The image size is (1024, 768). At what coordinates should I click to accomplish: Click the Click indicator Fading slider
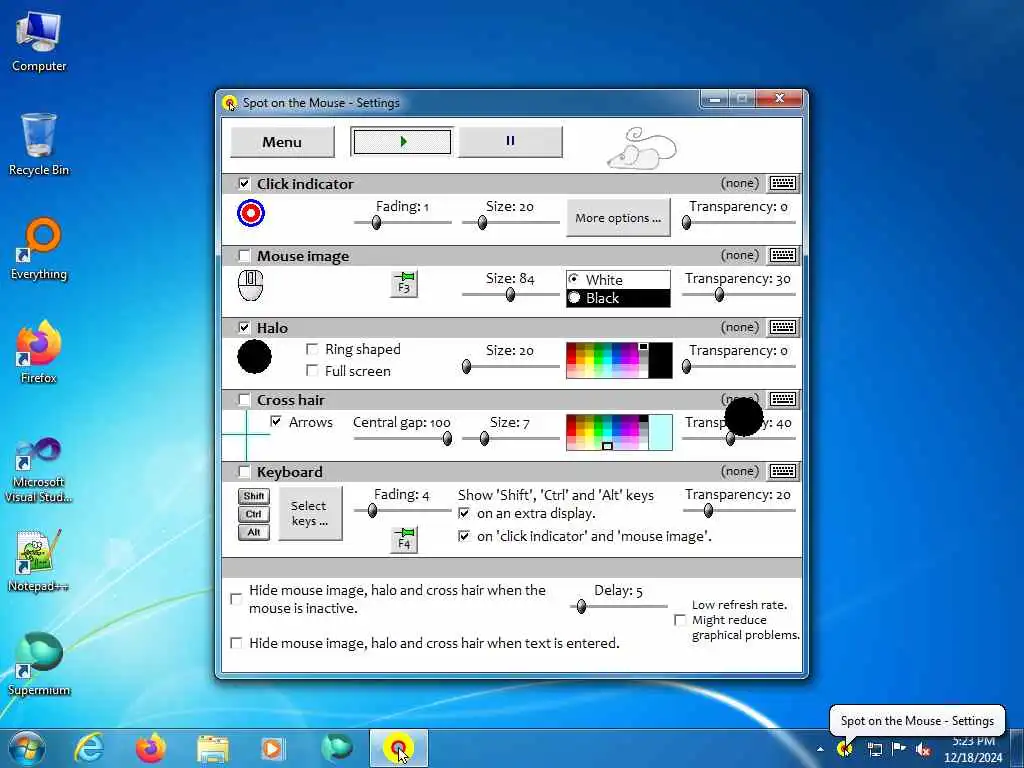[402, 223]
